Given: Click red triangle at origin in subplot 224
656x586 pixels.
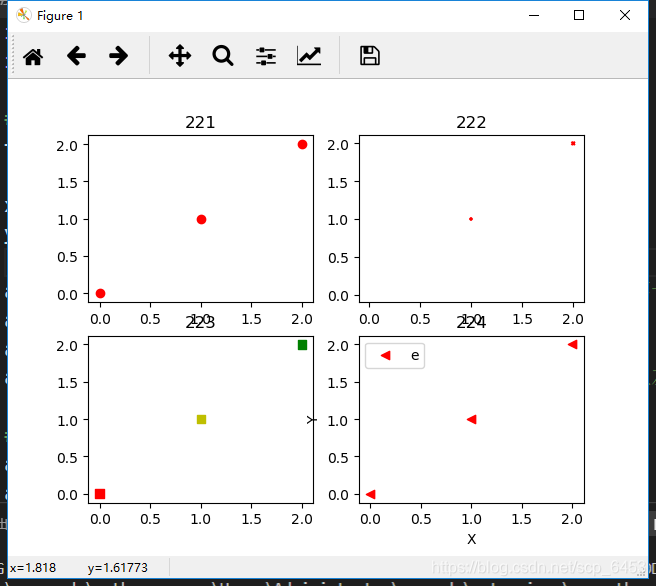Looking at the screenshot, I should [371, 494].
